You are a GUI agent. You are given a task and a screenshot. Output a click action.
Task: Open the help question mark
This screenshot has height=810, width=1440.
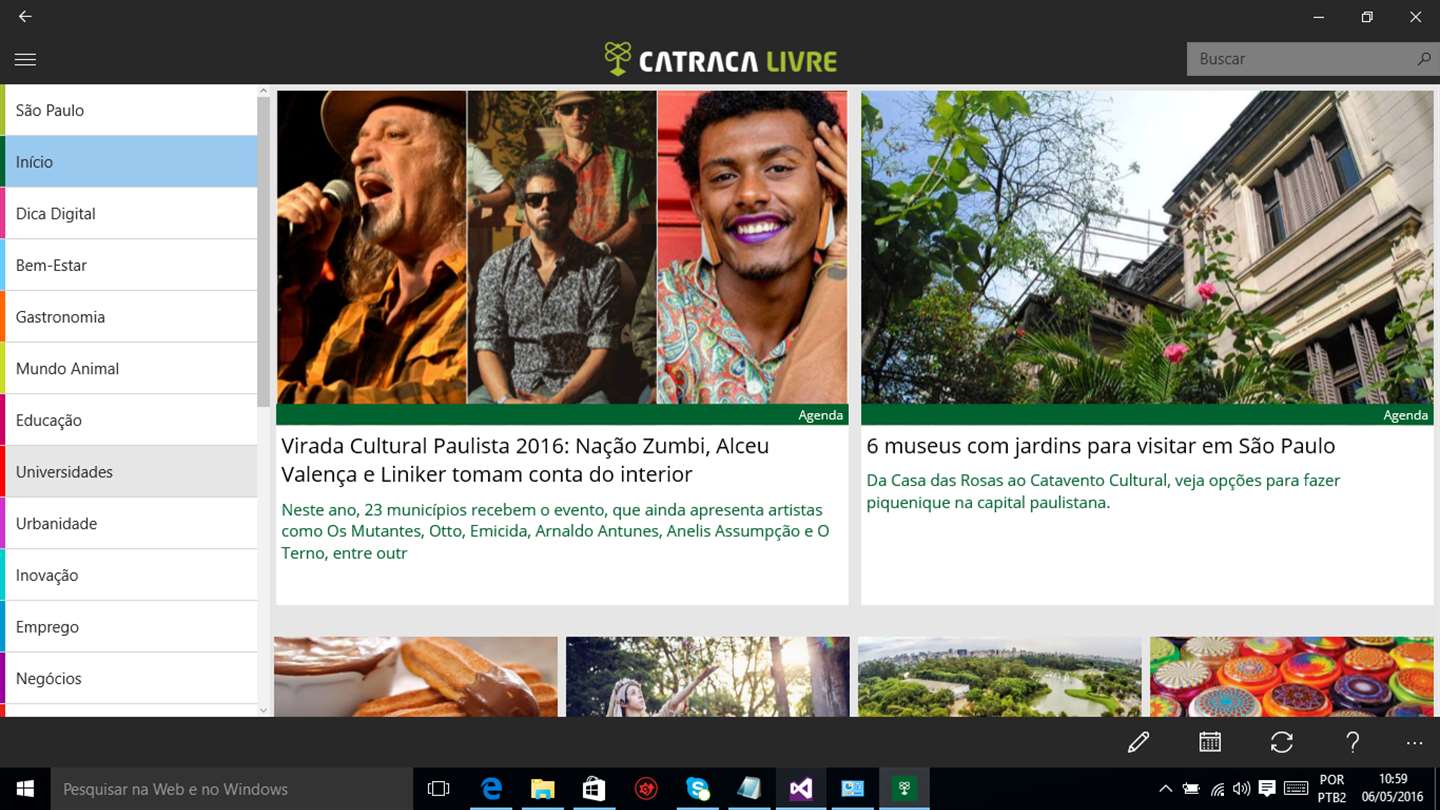tap(1353, 742)
